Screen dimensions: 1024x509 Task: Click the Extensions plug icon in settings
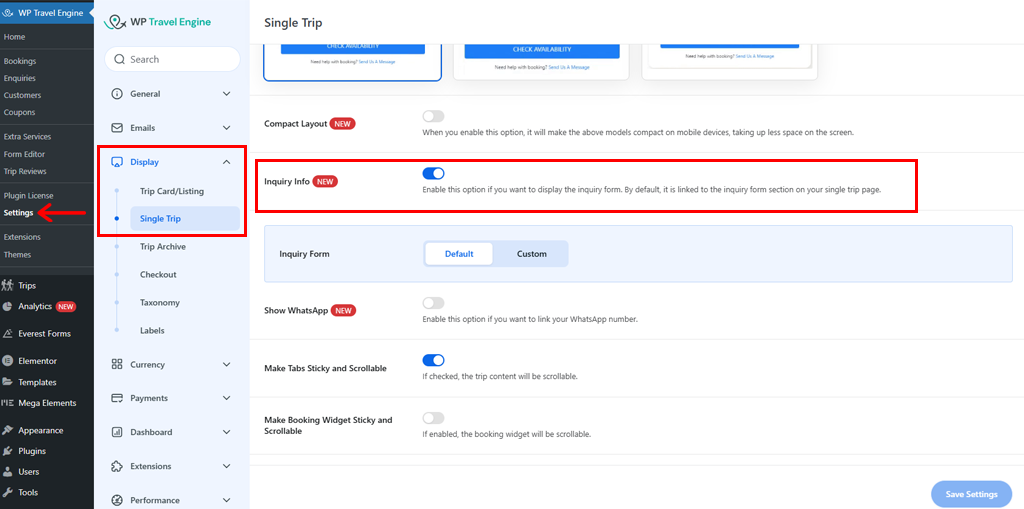pos(117,466)
